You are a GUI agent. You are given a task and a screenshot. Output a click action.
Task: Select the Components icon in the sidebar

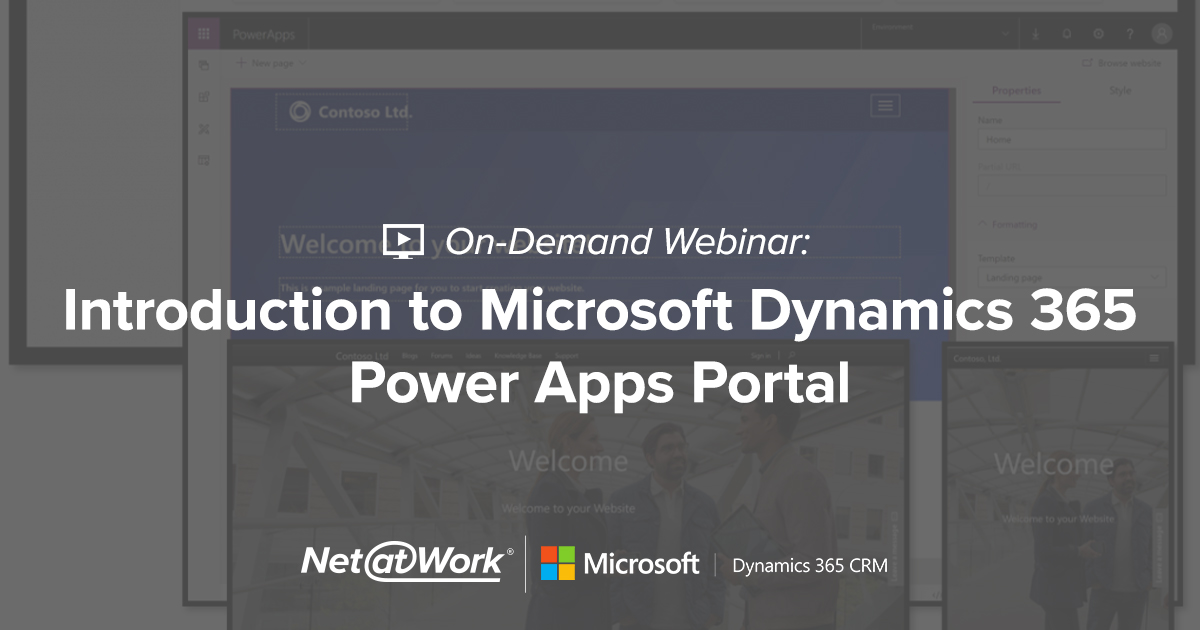(204, 97)
